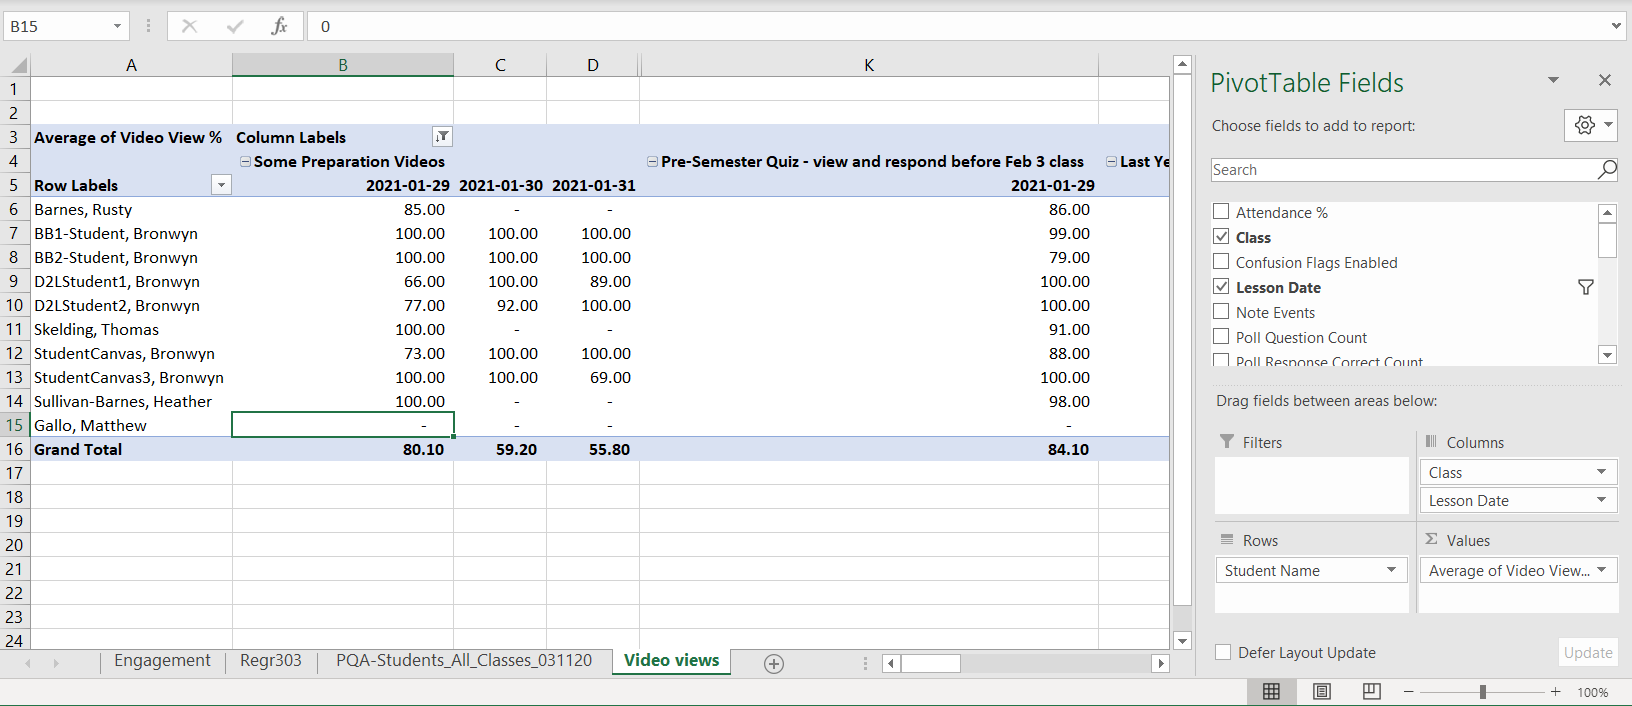Screen dimensions: 1632x706
Task: Open the Row Labels filter dropdown
Action: 221,185
